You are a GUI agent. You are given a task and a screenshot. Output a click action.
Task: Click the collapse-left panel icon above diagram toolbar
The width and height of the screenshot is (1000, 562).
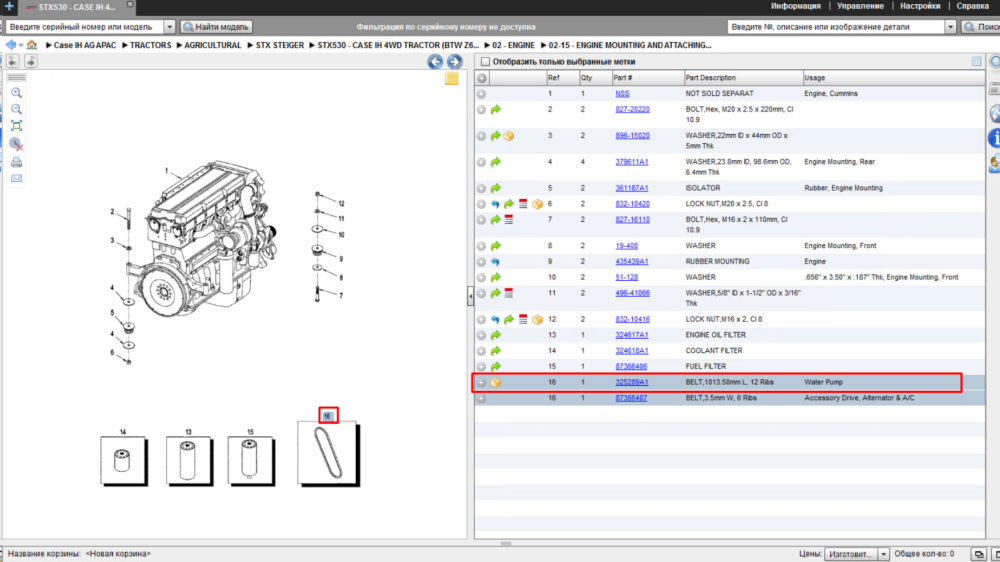(13, 61)
